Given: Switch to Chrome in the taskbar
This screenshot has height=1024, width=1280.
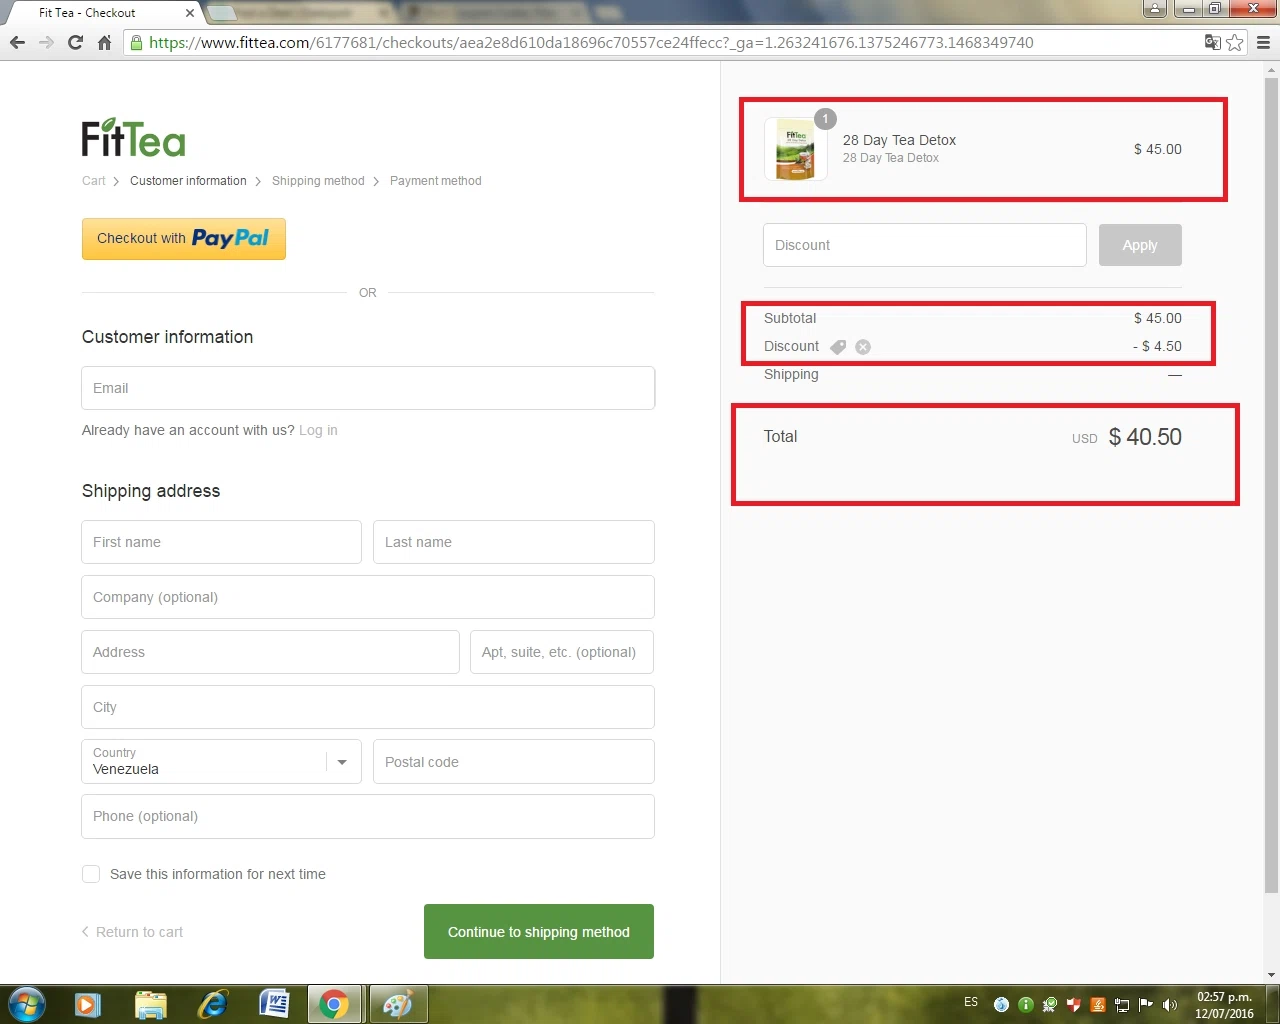Looking at the screenshot, I should pyautogui.click(x=335, y=1004).
